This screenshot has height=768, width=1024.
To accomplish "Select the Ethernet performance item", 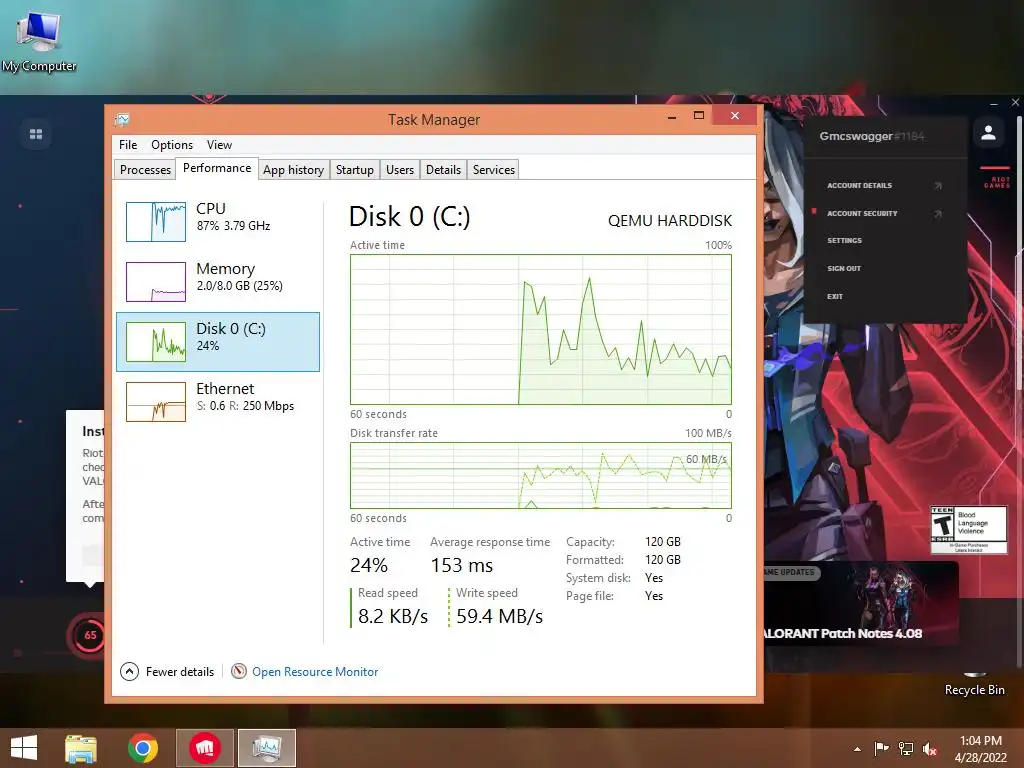I will coord(218,402).
